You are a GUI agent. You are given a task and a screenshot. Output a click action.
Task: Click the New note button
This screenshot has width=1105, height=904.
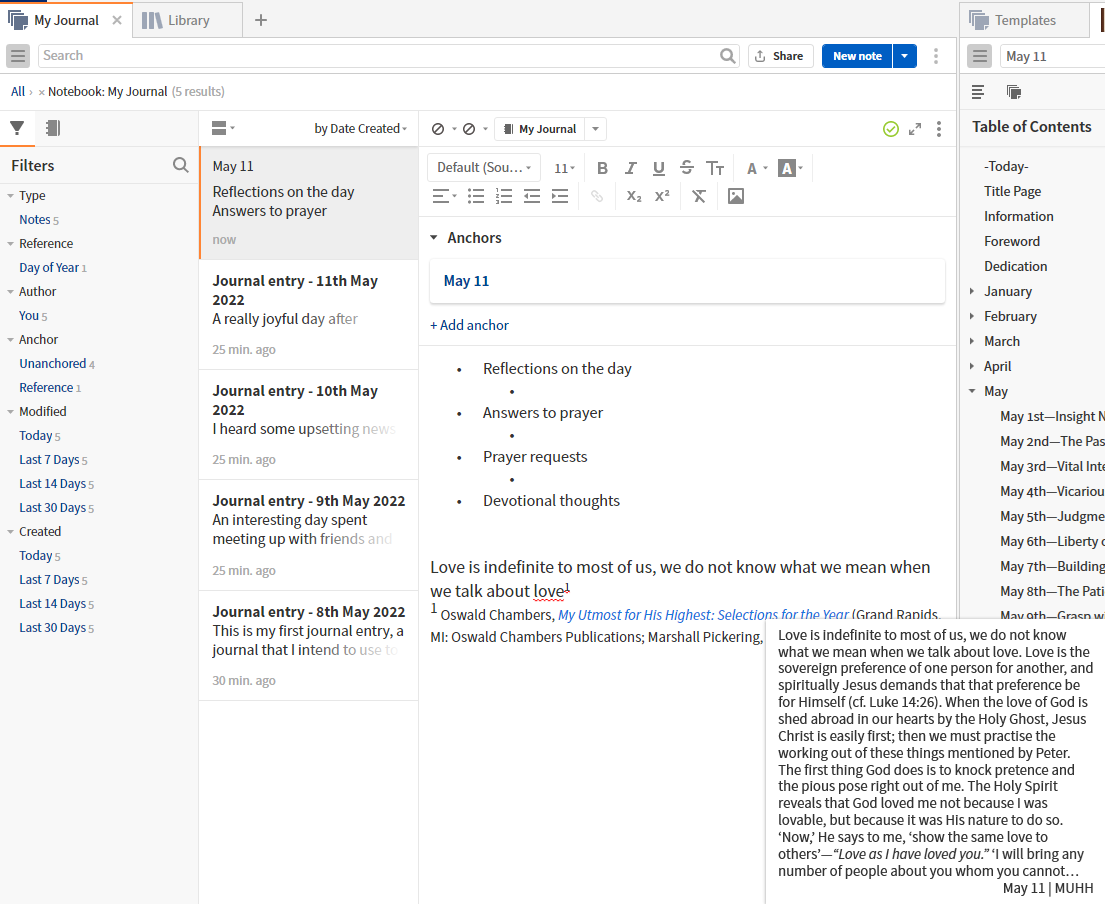click(x=857, y=56)
